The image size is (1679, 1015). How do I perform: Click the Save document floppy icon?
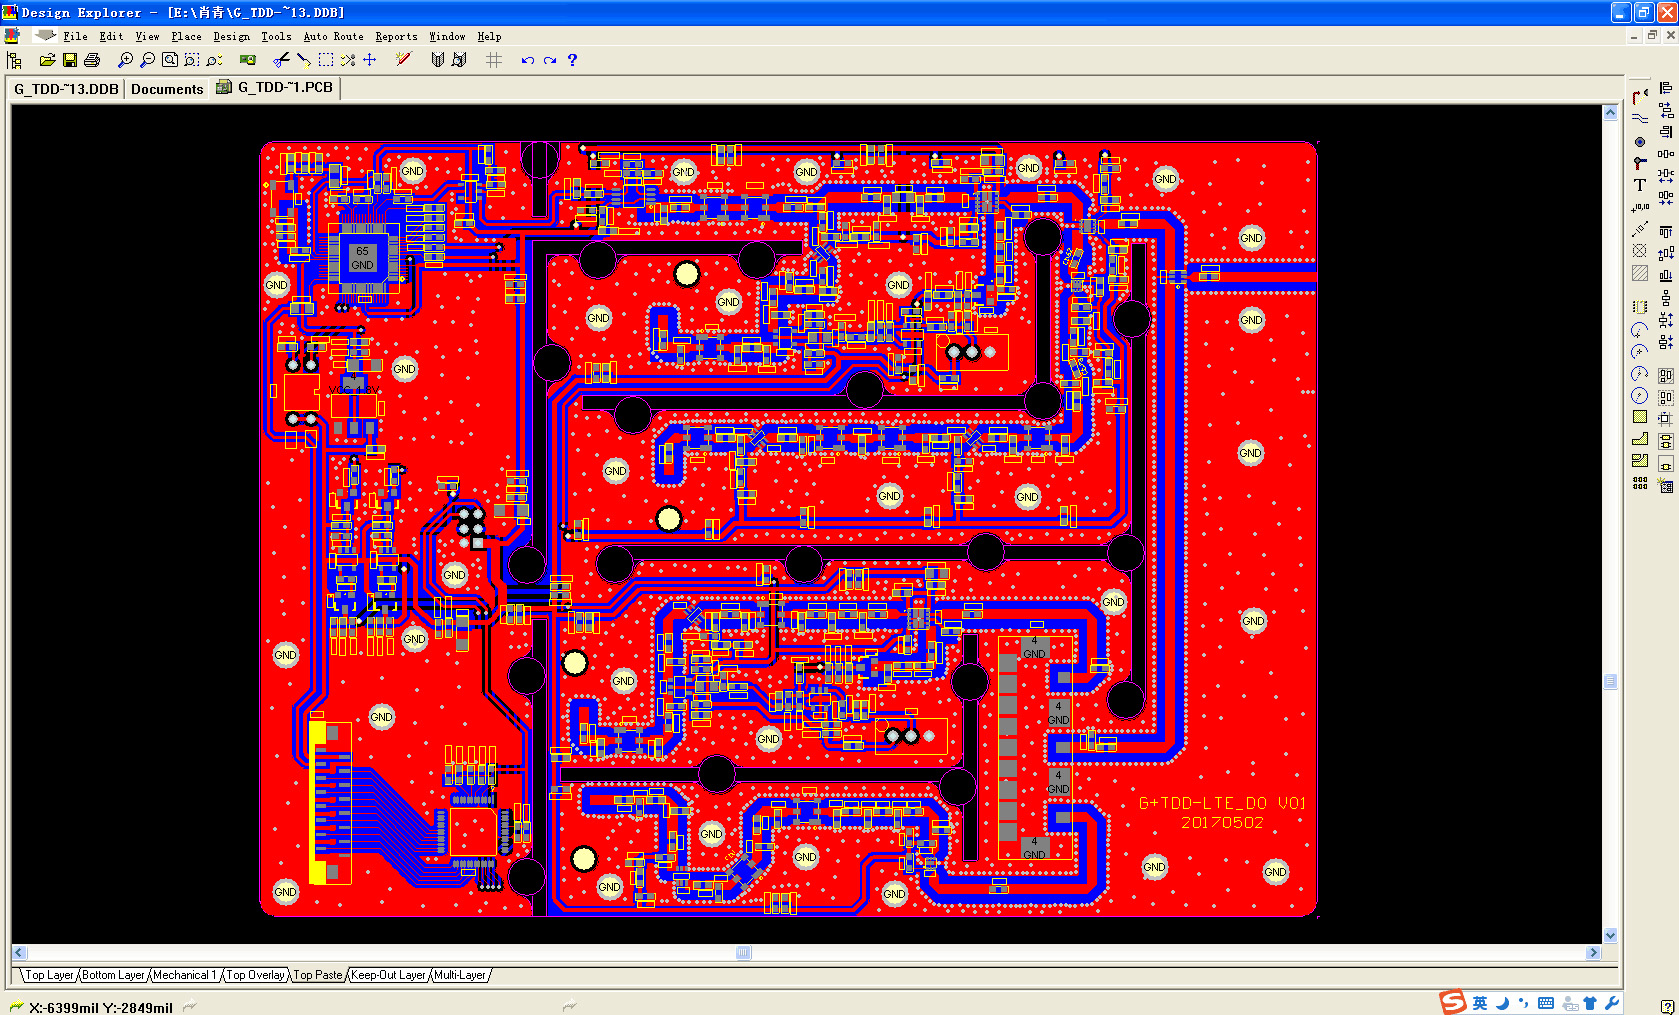70,60
